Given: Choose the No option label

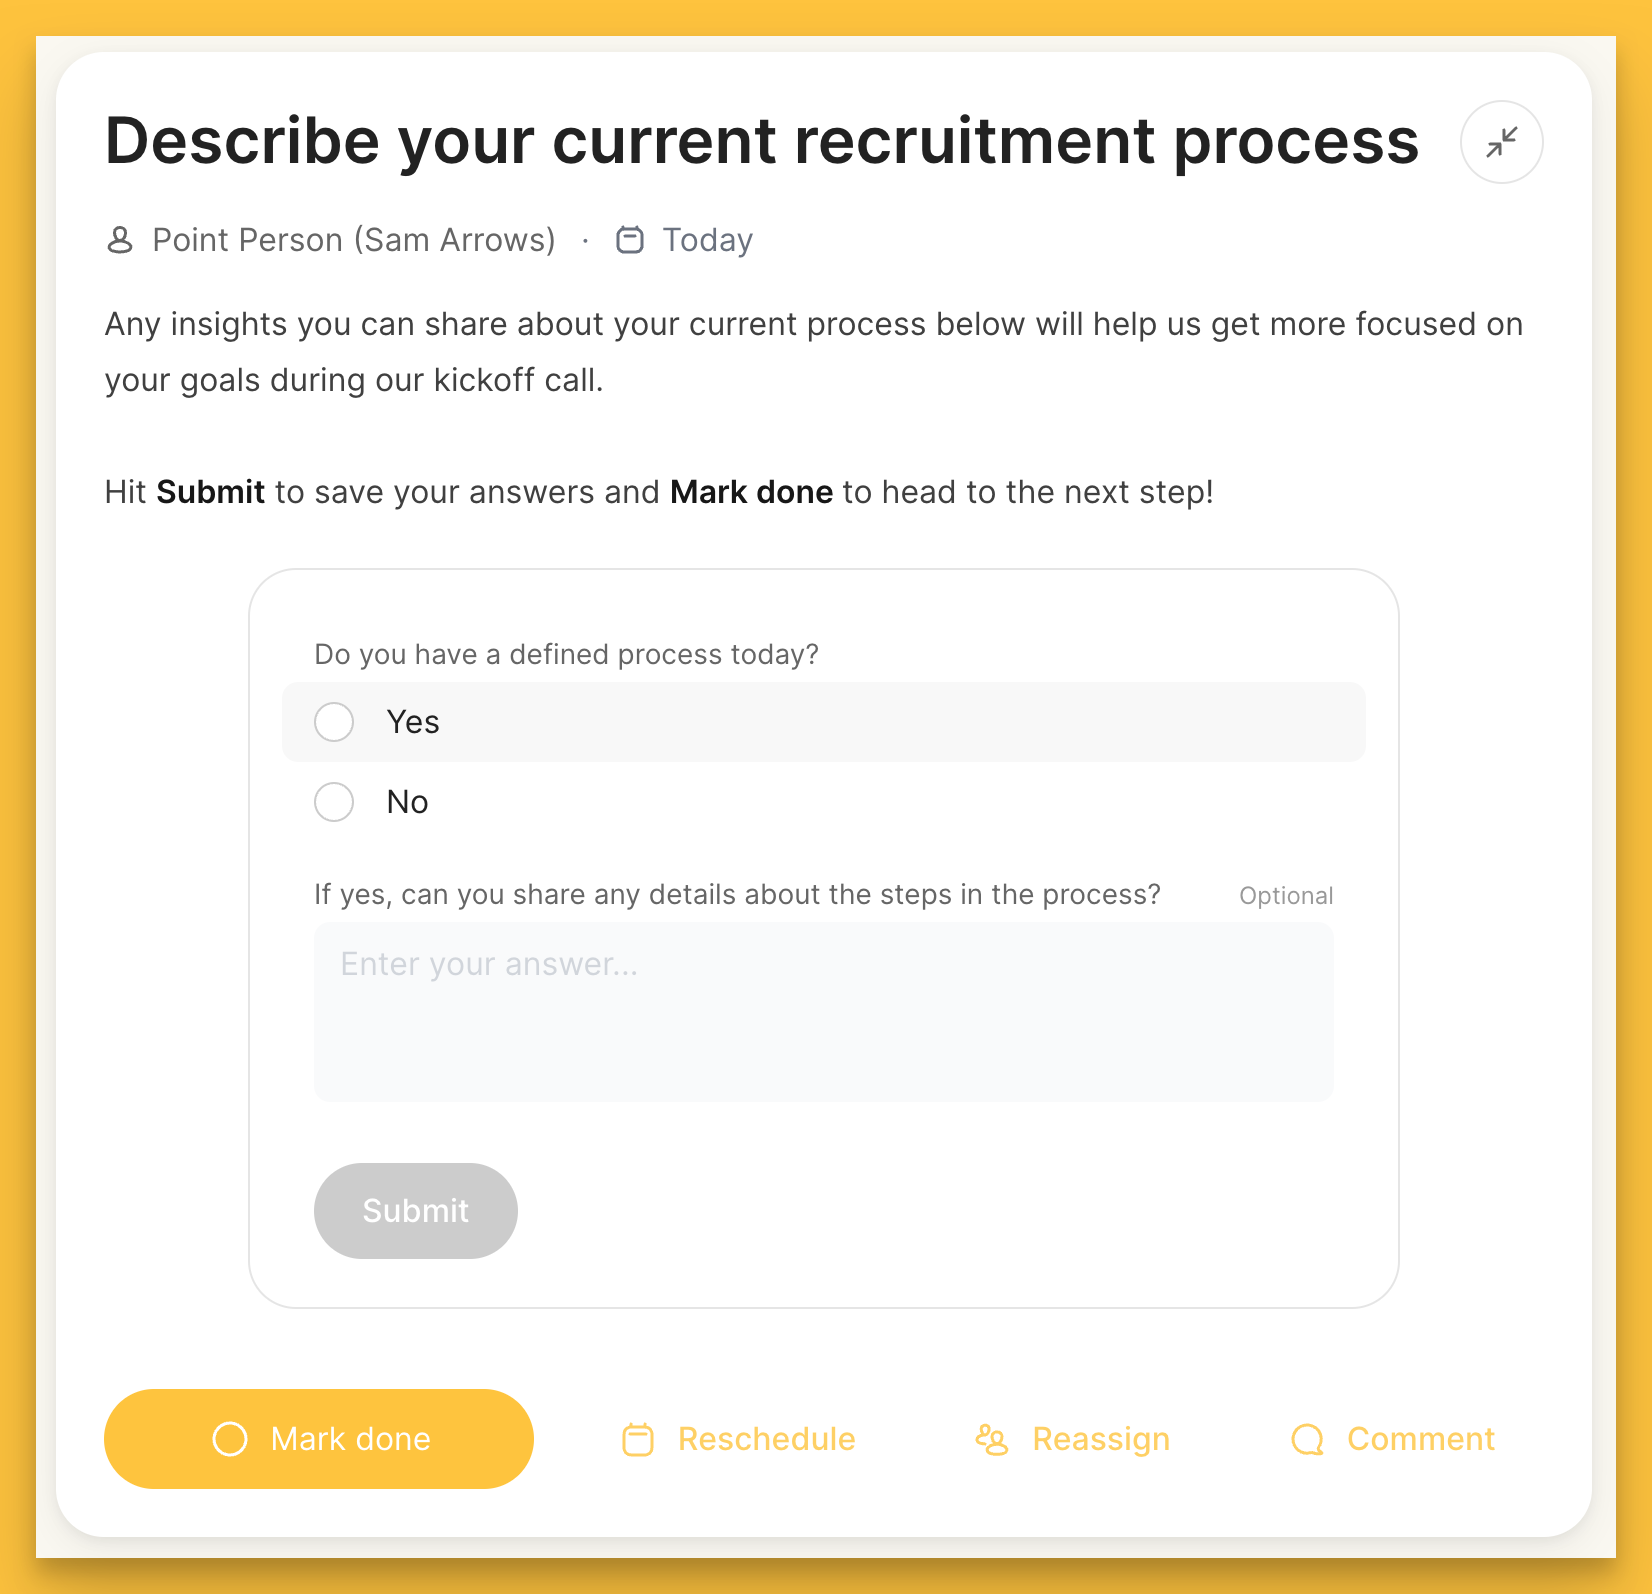Looking at the screenshot, I should pos(407,802).
